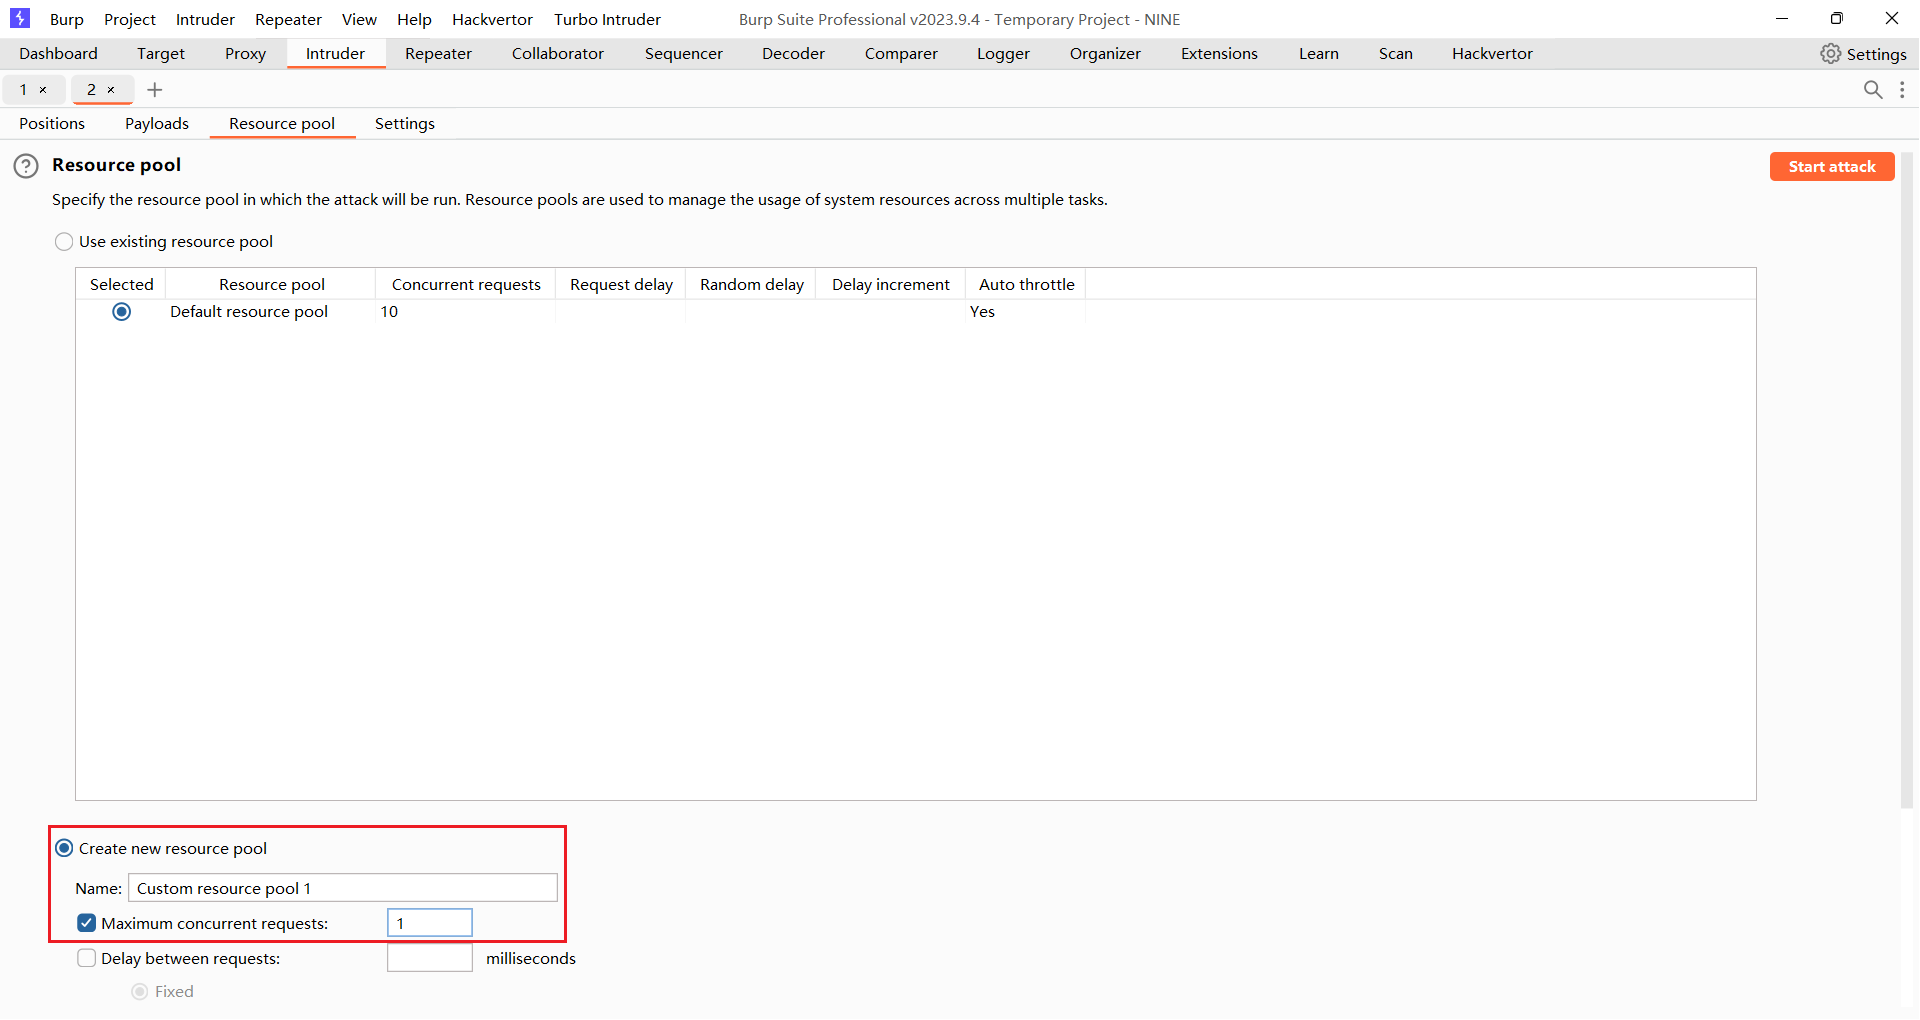Open the Burp menu
Screen dimensions: 1920x1020
point(67,19)
